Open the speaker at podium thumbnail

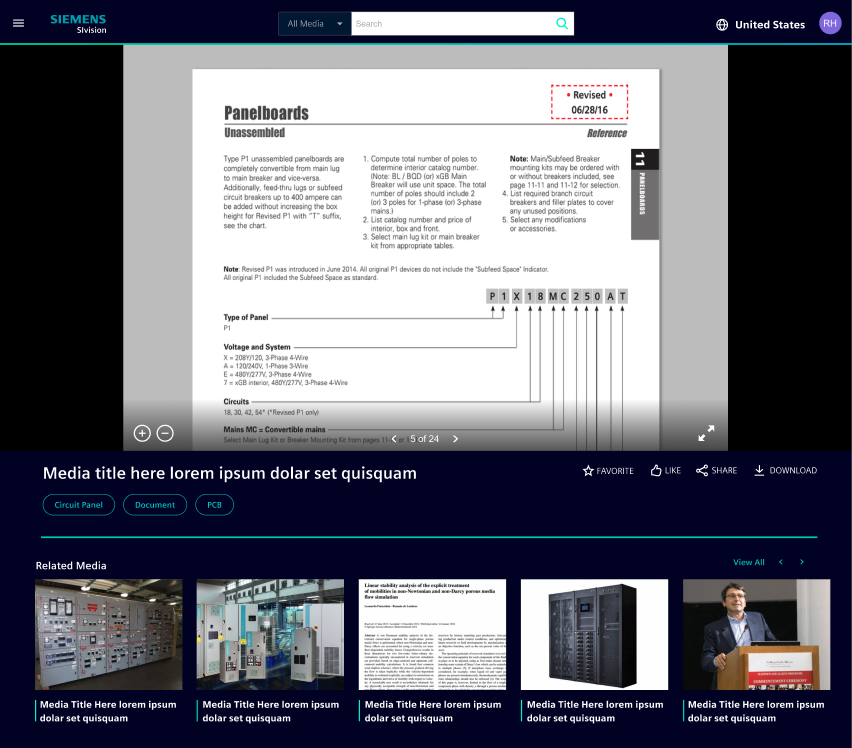tap(756, 634)
